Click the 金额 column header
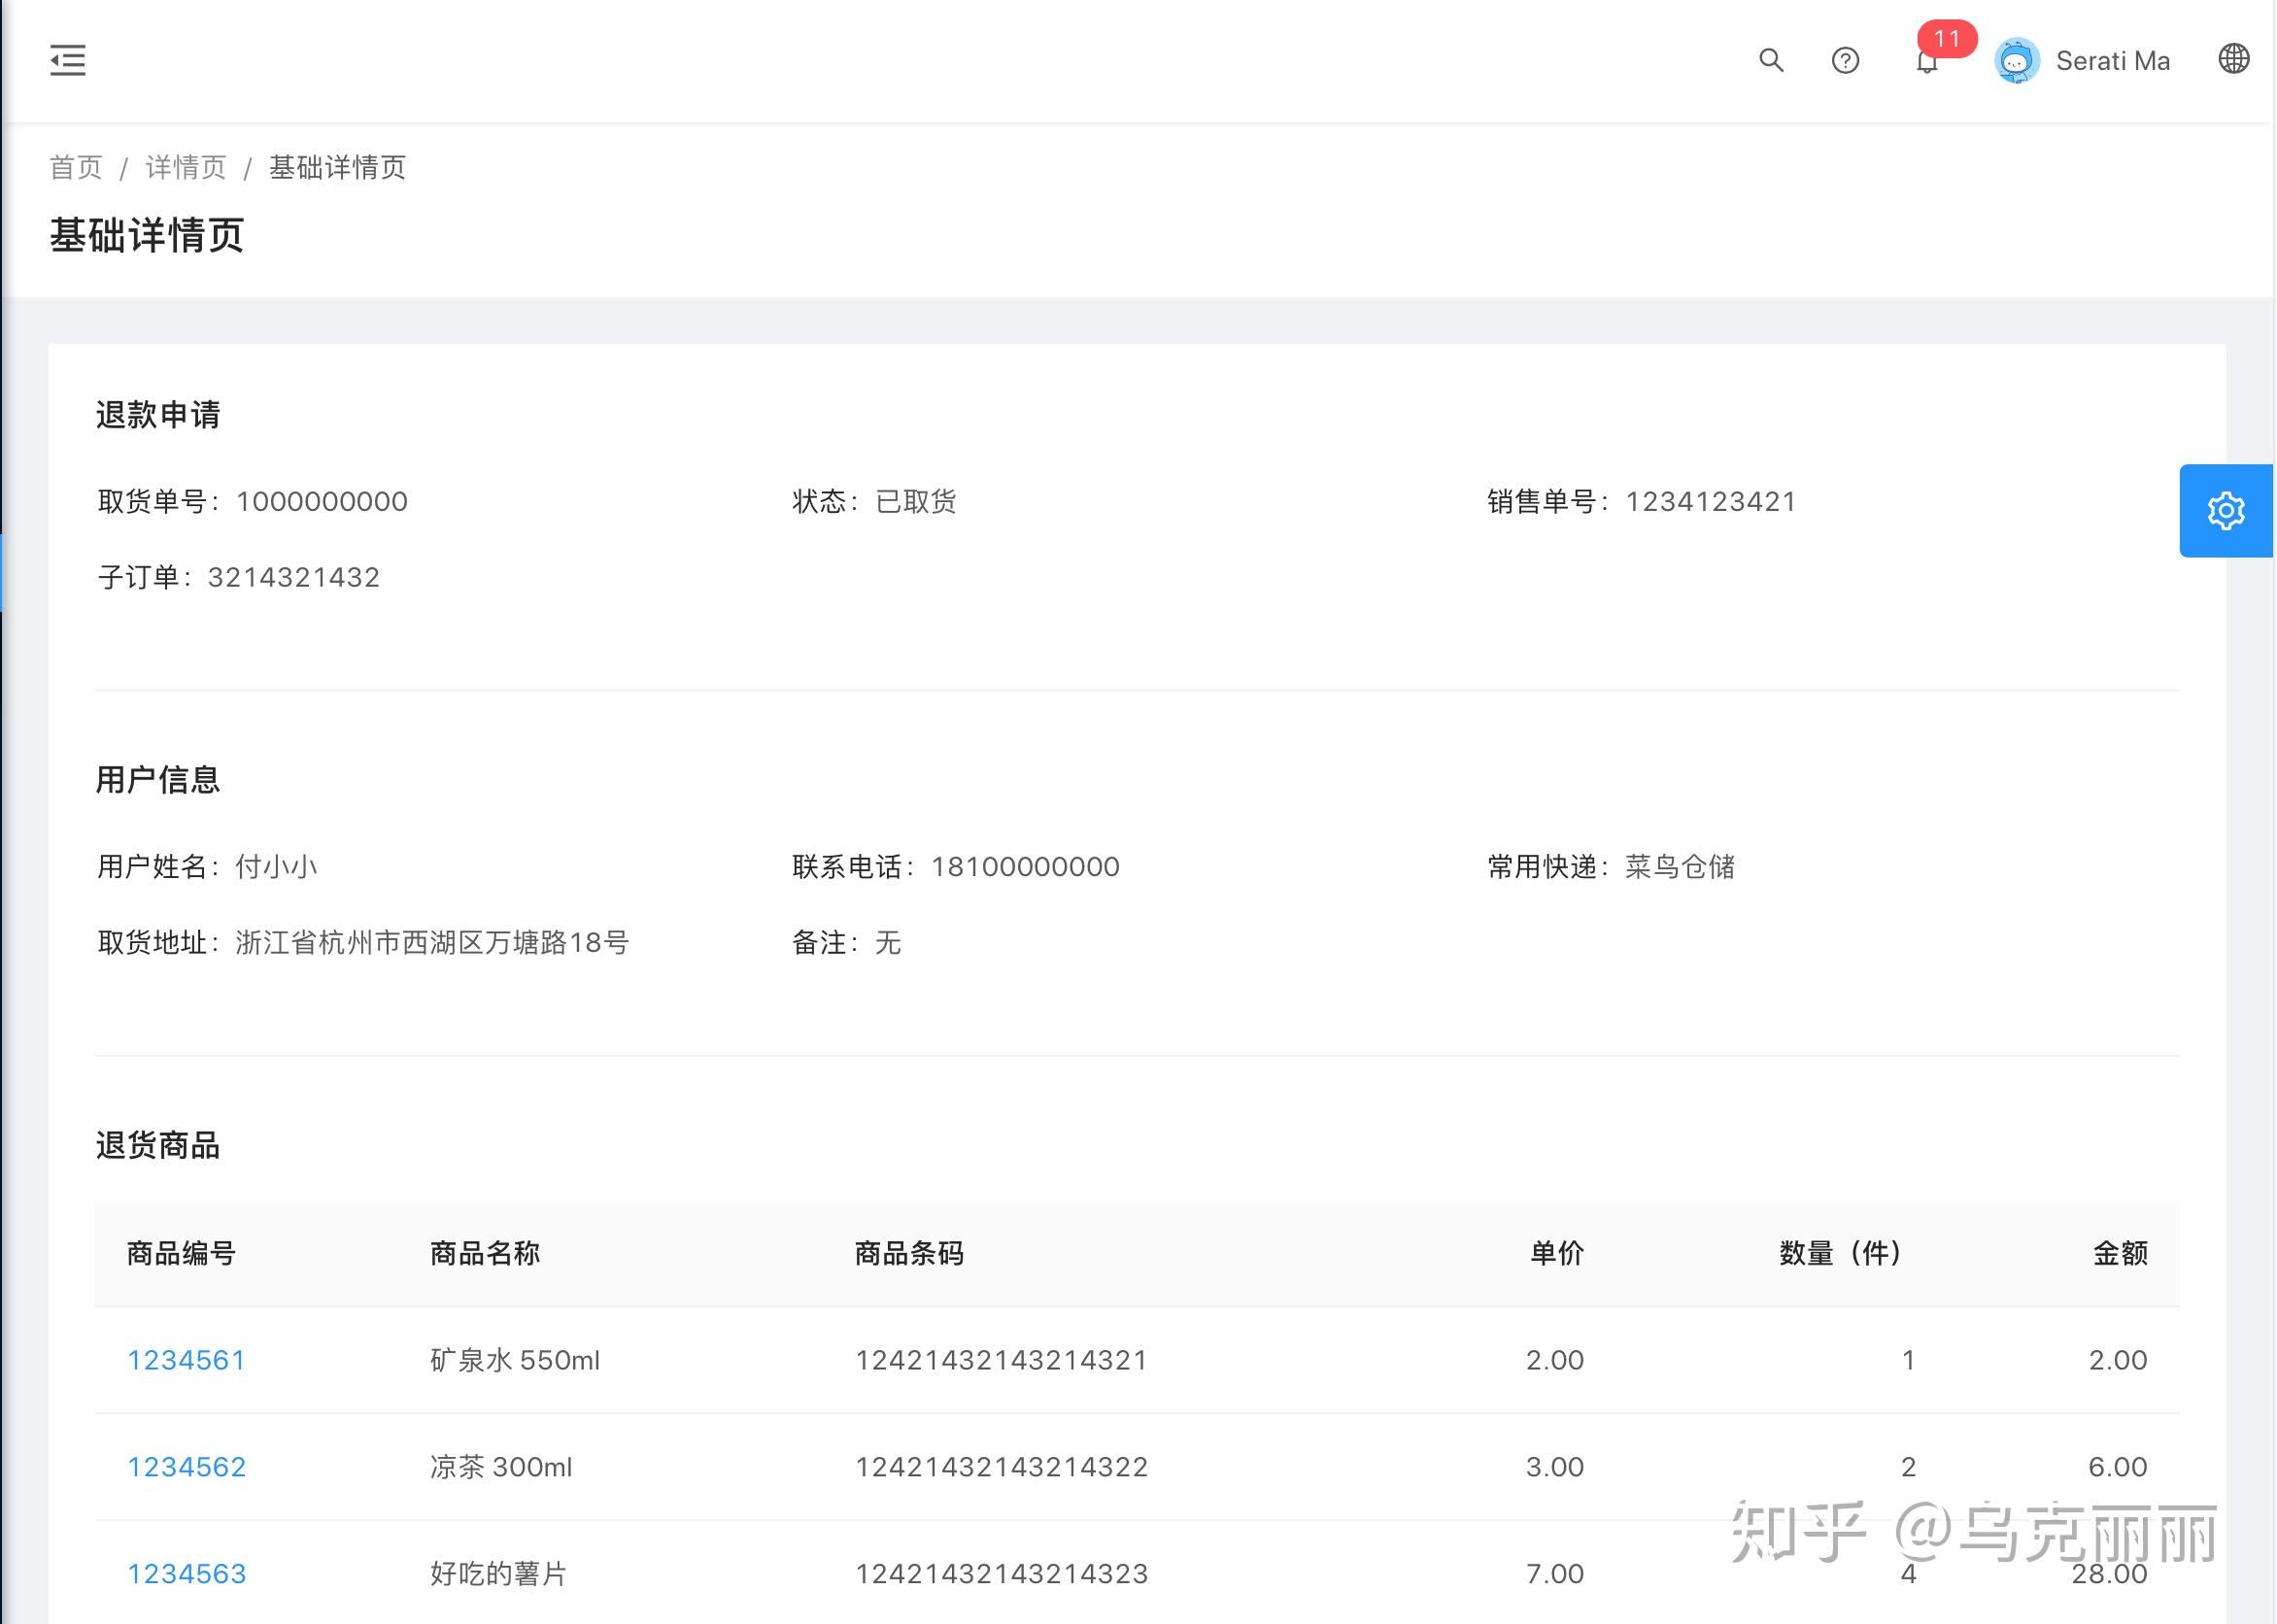 (2121, 1253)
